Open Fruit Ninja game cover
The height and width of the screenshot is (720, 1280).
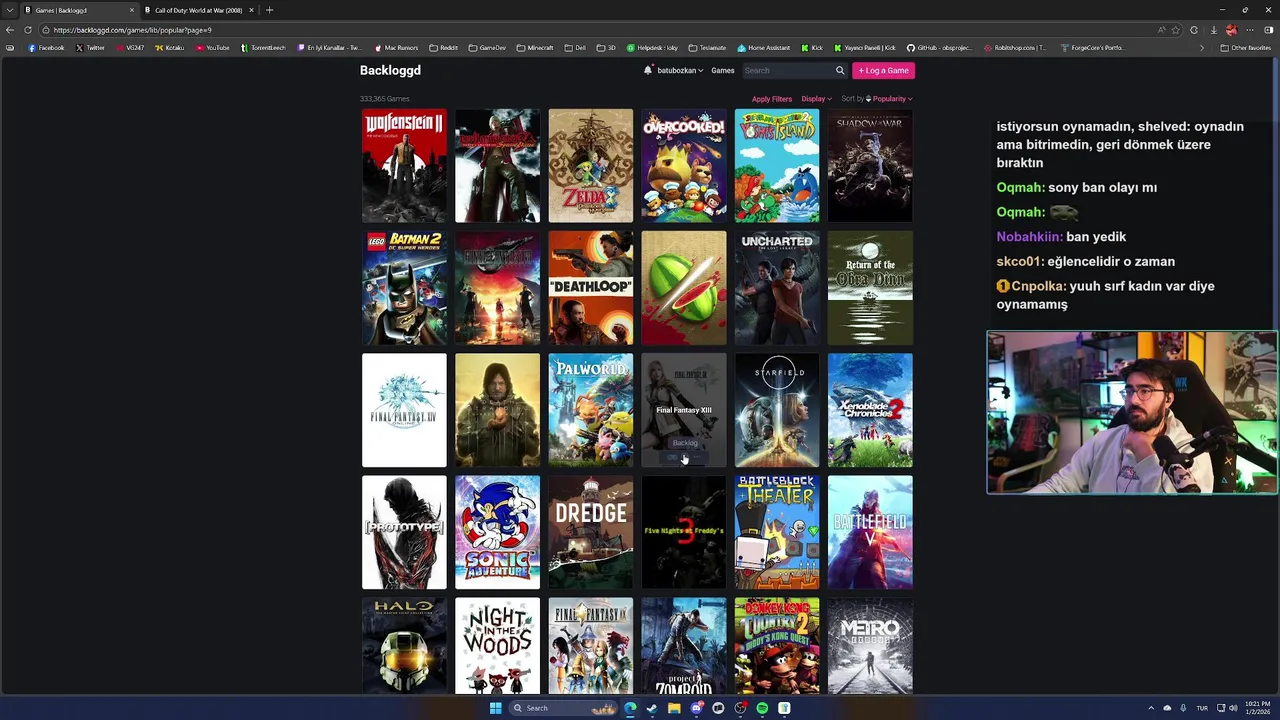point(684,288)
